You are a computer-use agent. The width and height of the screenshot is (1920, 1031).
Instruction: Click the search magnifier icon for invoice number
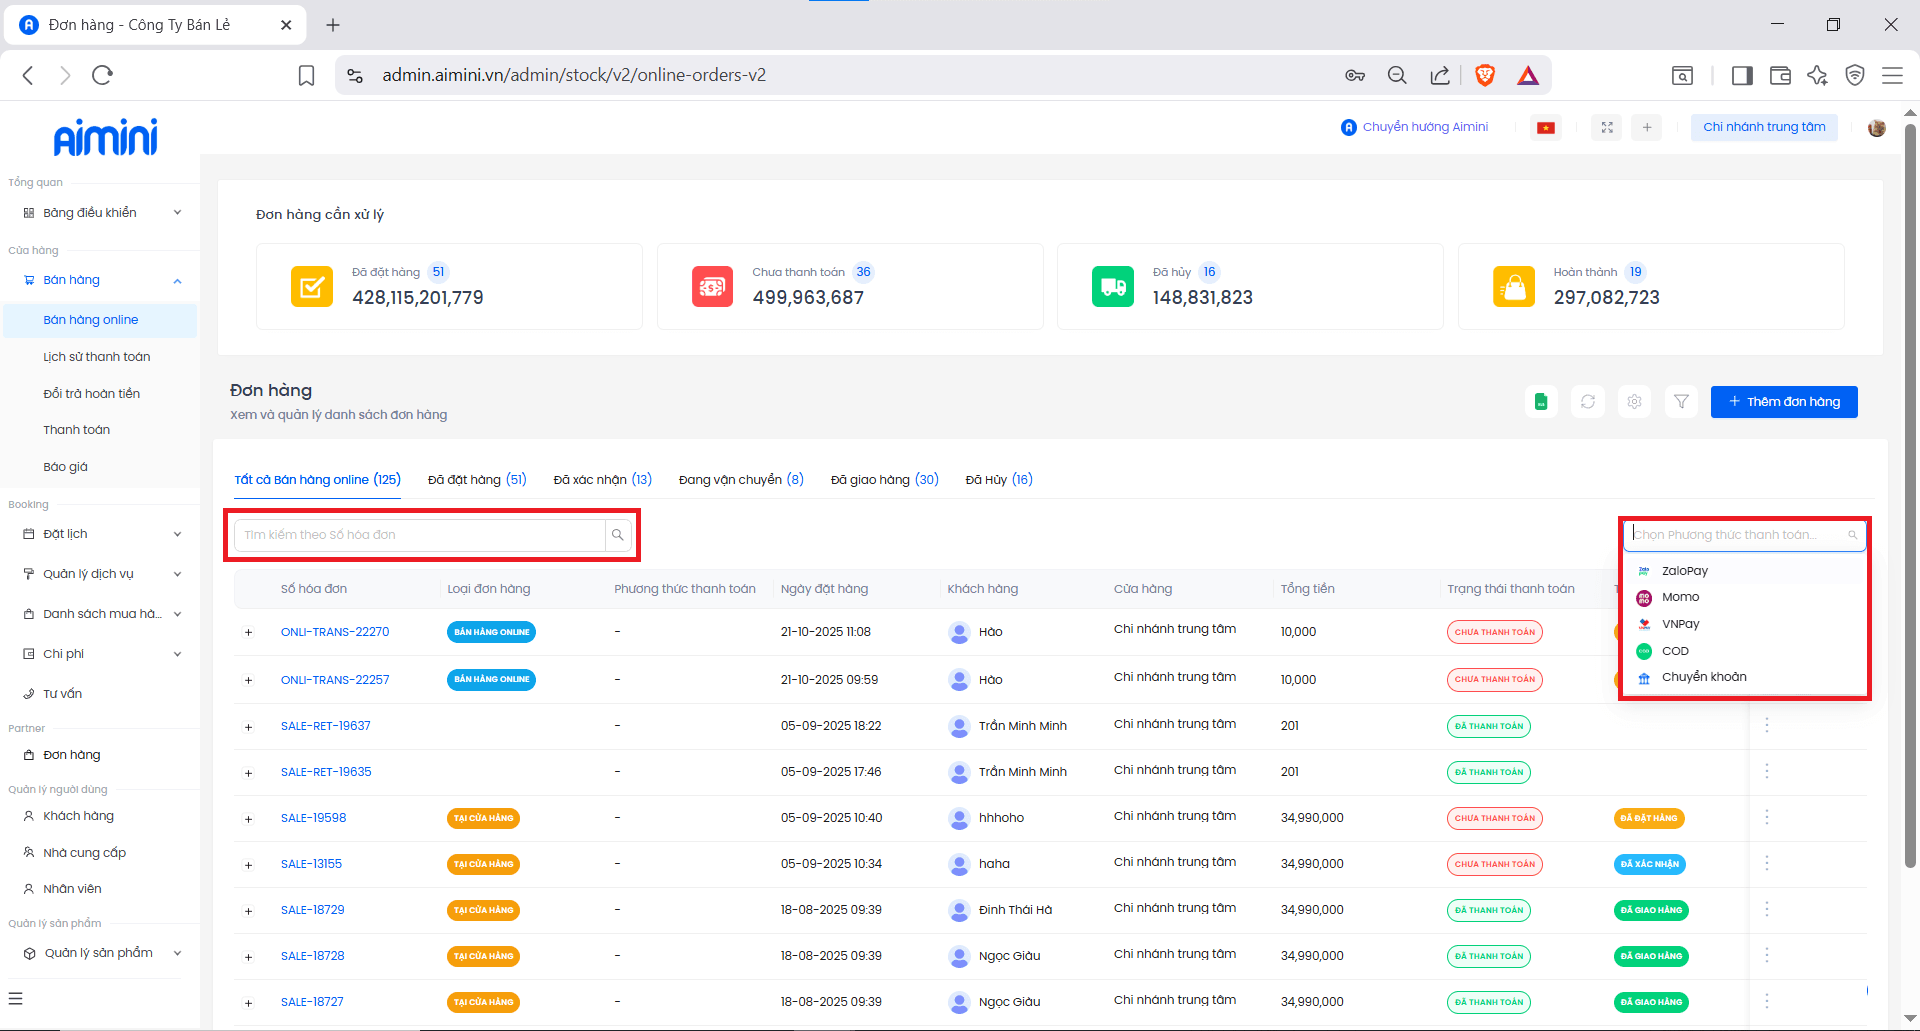click(618, 535)
